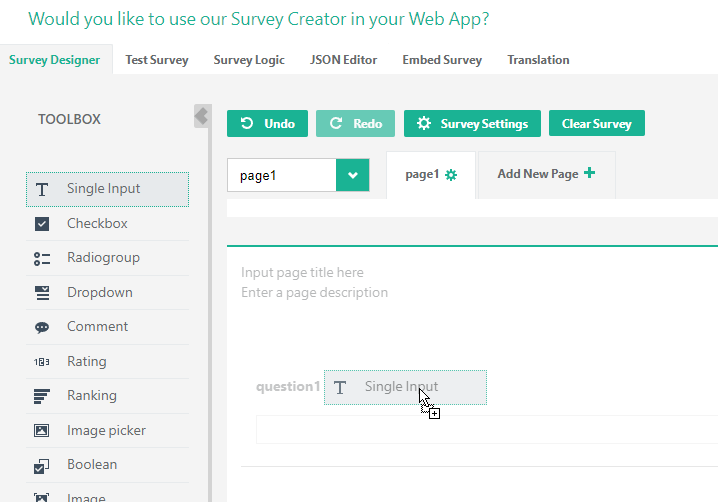Click the Image picker toolbox icon
718x502 pixels.
[42, 431]
